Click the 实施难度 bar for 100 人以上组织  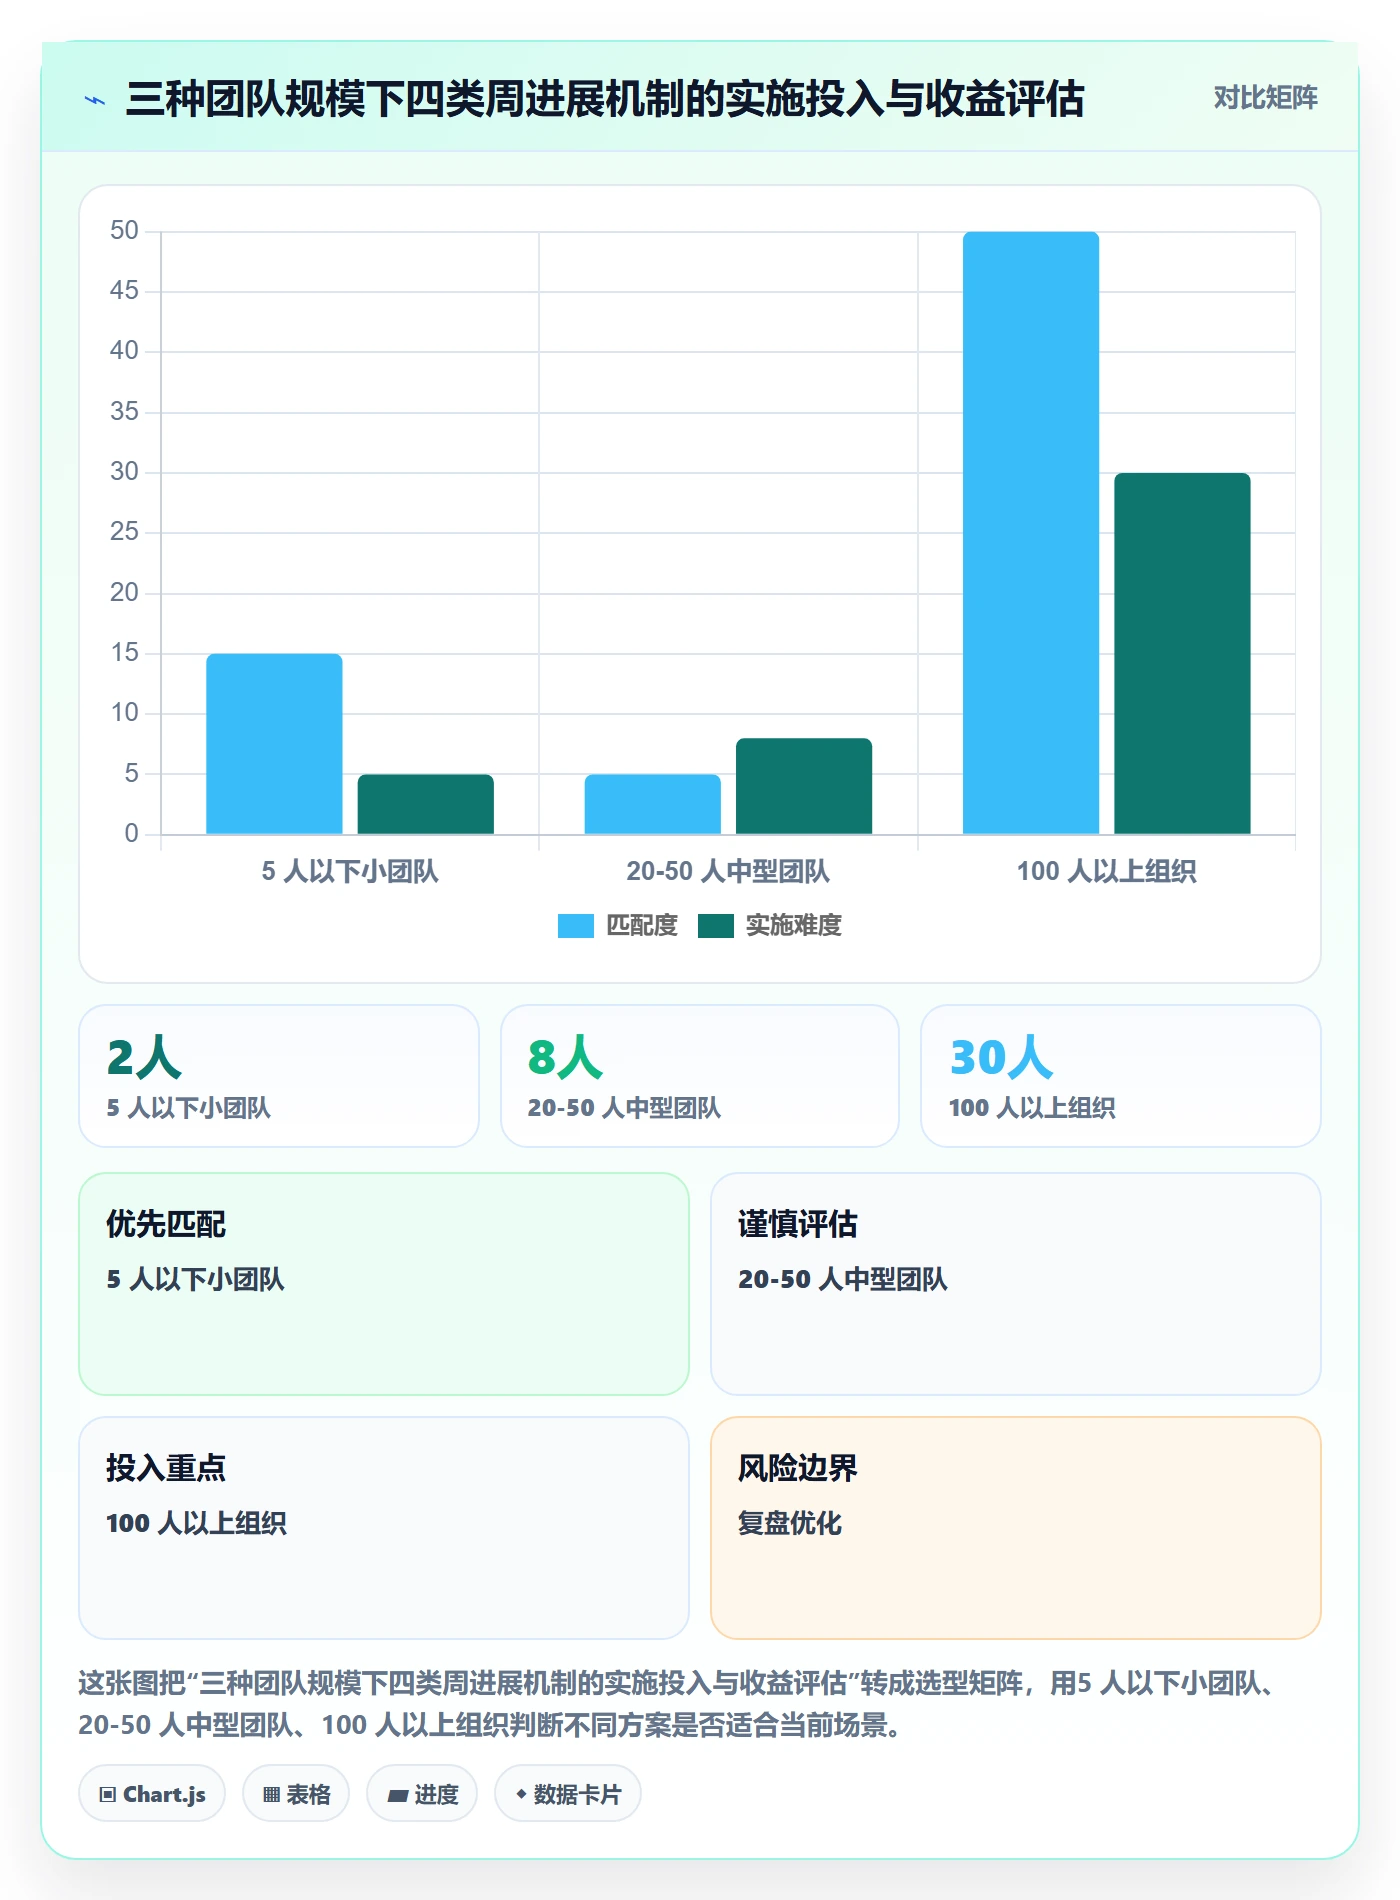pyautogui.click(x=1182, y=653)
